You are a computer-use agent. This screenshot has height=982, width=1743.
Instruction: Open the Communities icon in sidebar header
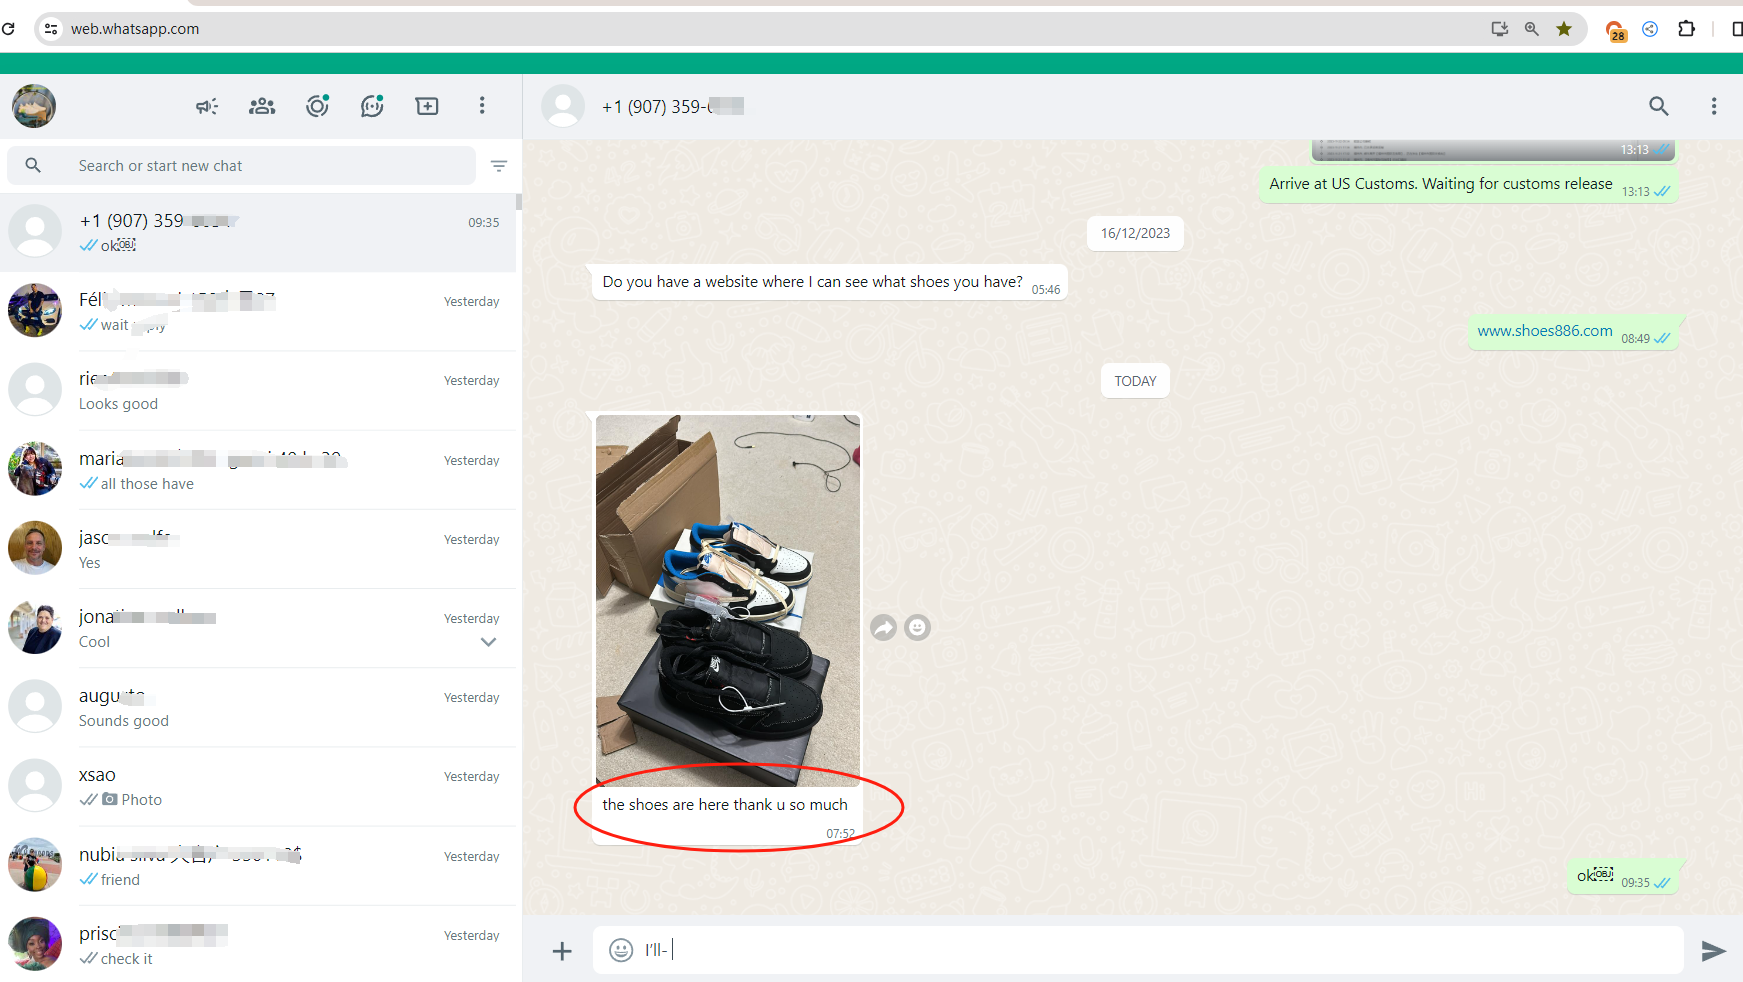click(262, 106)
